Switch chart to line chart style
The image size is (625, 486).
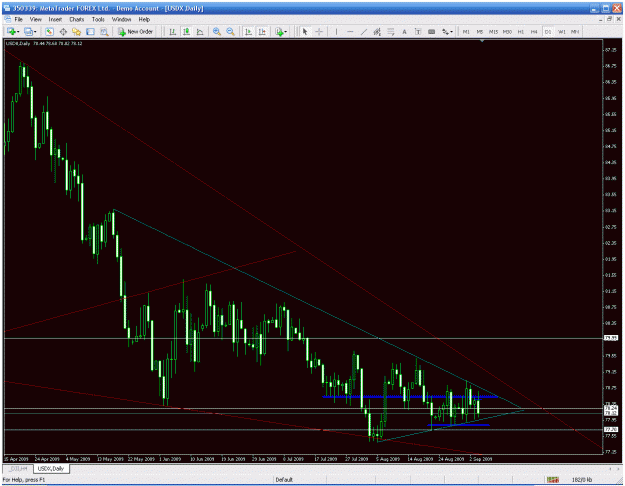click(200, 32)
